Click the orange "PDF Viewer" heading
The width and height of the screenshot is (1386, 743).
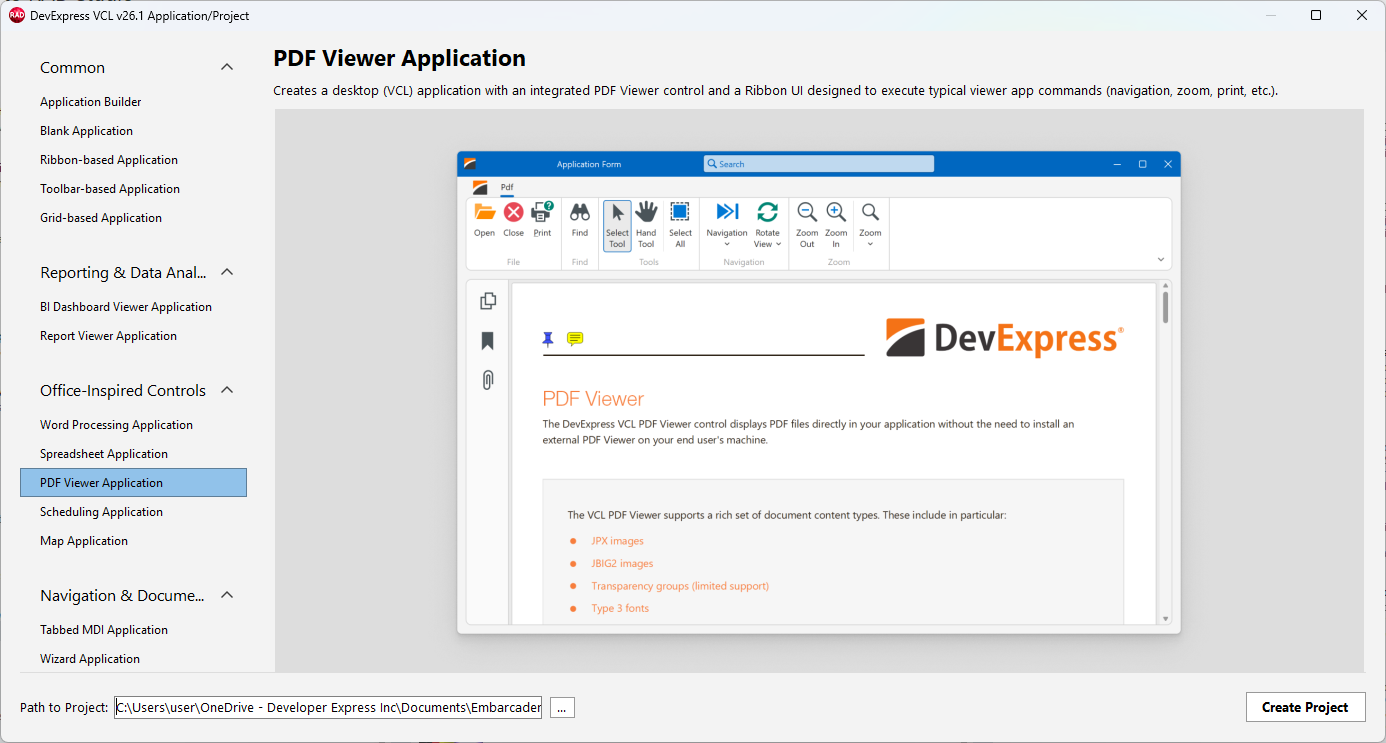click(593, 399)
